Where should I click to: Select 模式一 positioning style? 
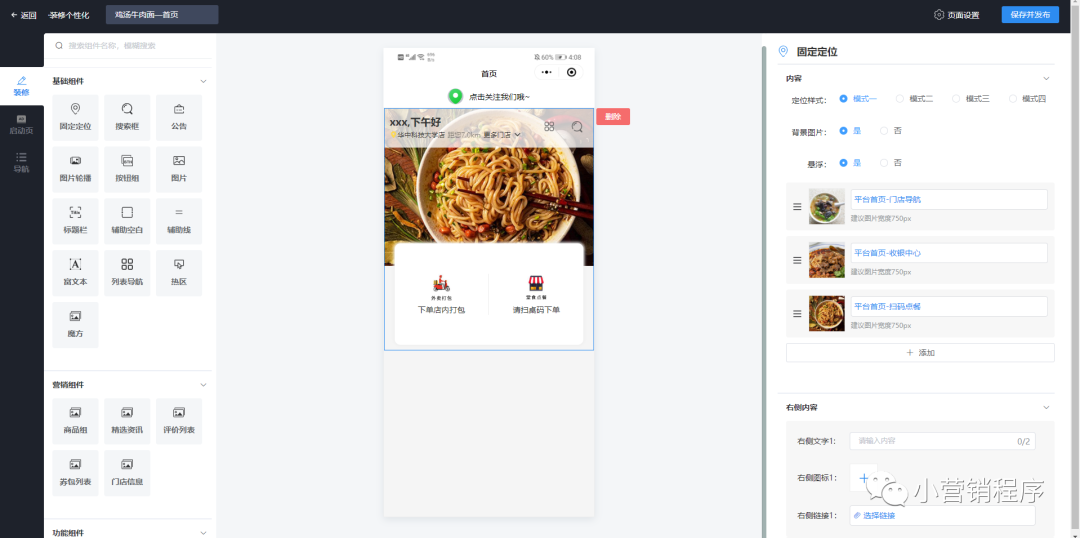(858, 99)
